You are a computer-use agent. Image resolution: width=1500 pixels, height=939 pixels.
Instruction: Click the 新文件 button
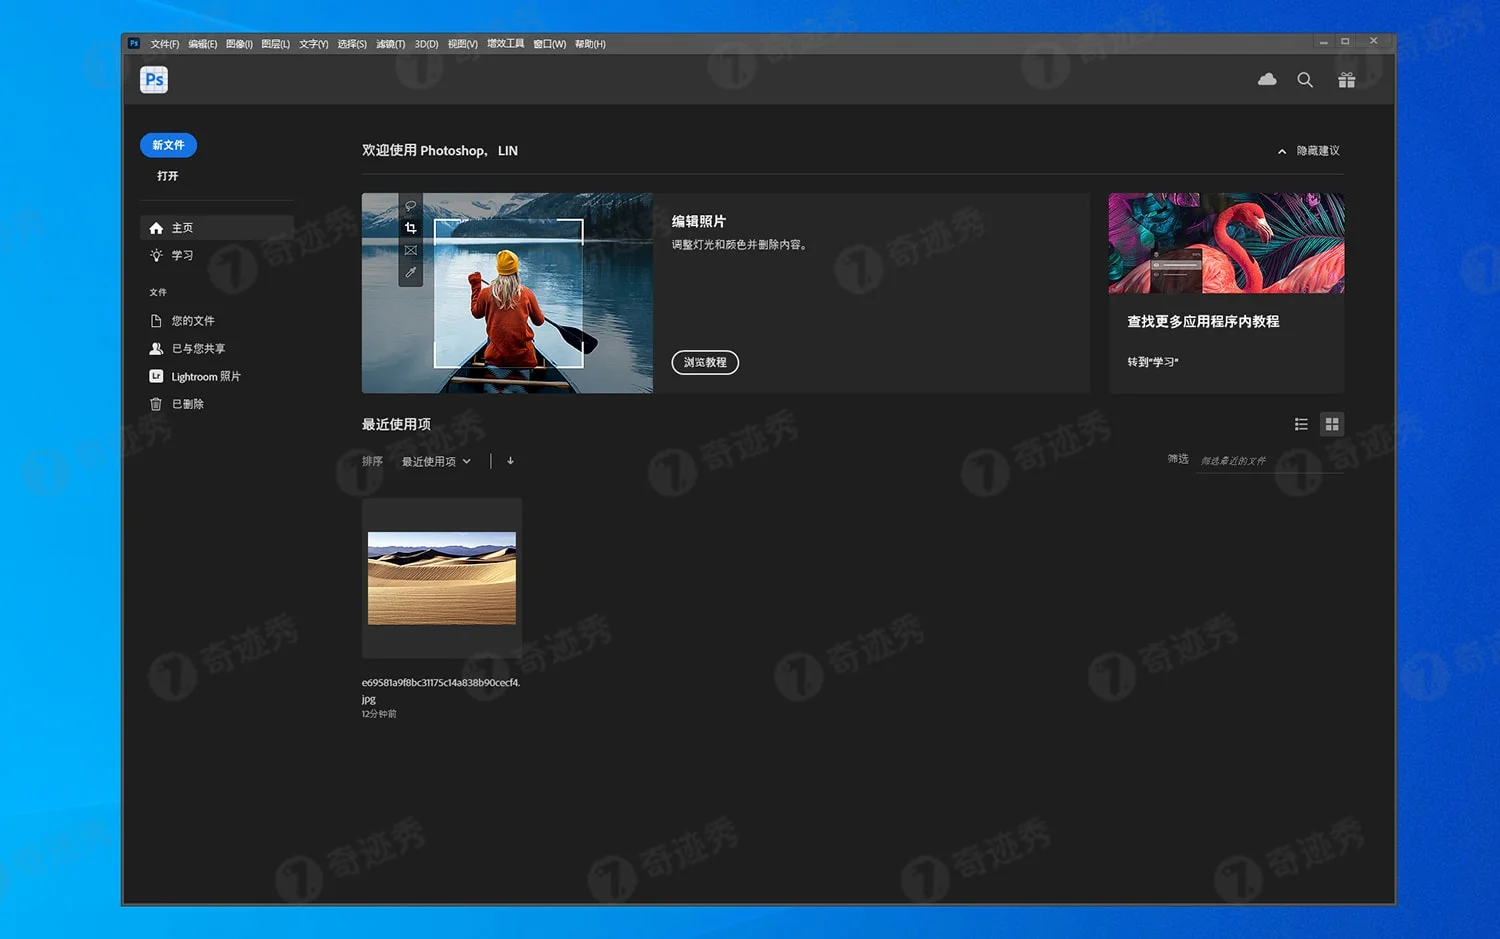[x=168, y=145]
